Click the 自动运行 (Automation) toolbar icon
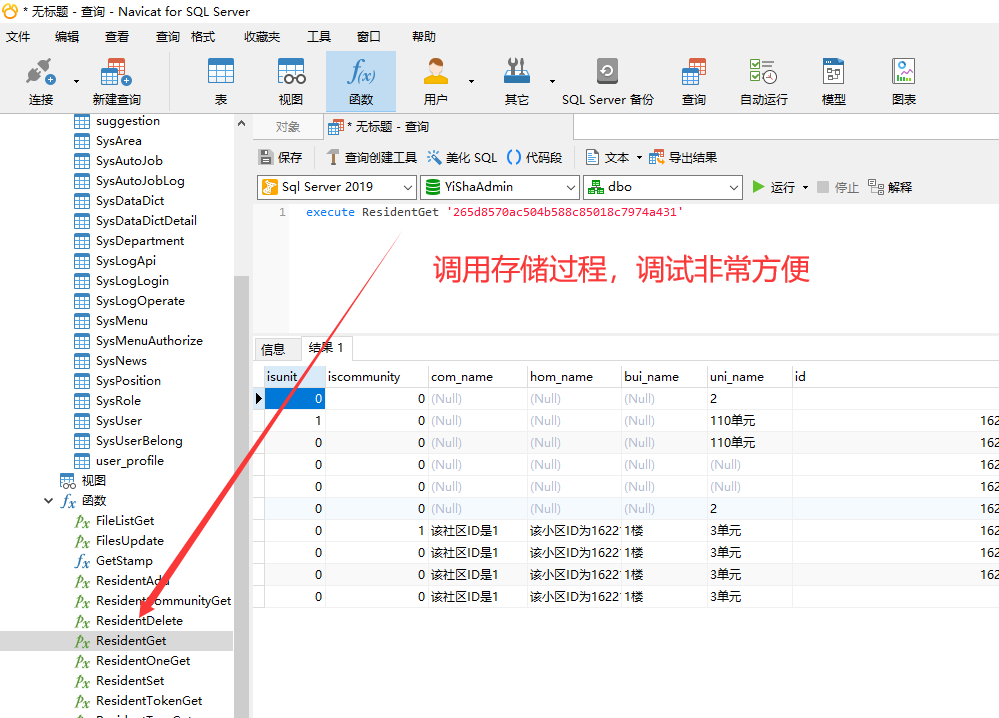 tap(763, 82)
